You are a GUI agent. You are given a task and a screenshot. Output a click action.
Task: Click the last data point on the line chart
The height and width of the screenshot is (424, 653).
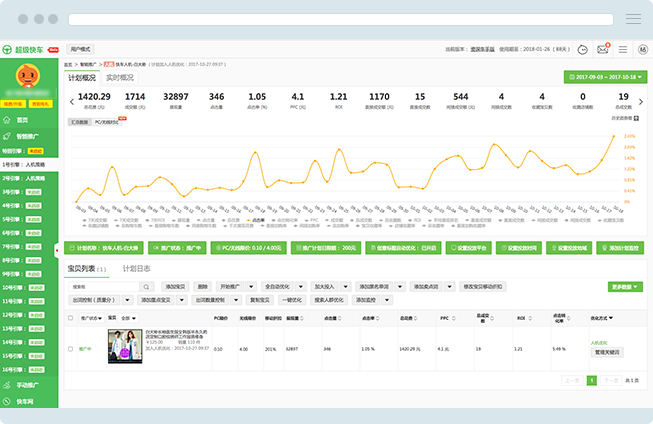[x=615, y=136]
